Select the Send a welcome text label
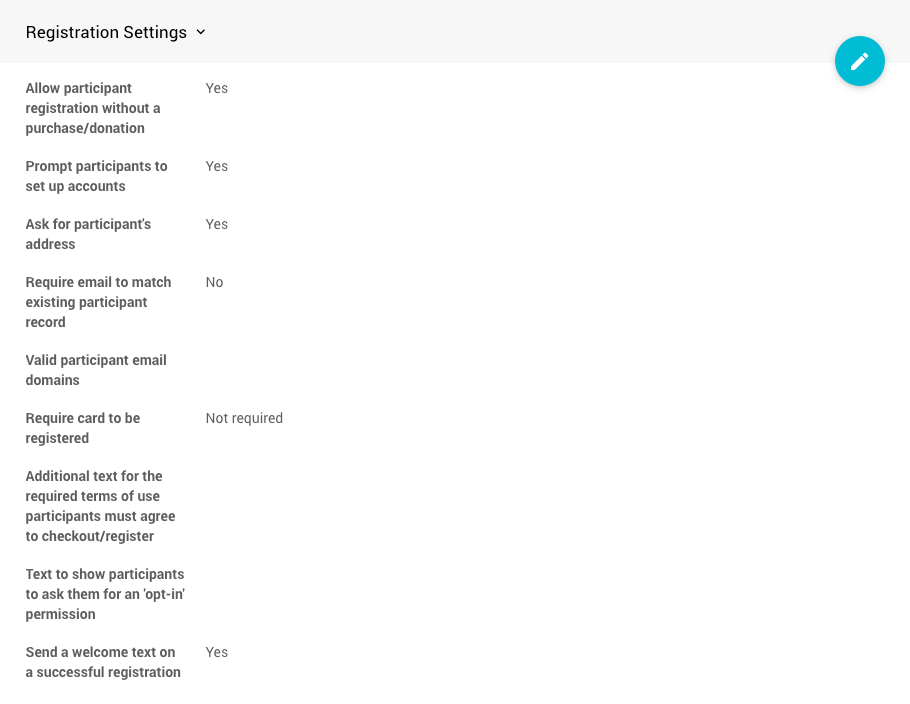Image resolution: width=910 pixels, height=704 pixels. click(x=103, y=662)
